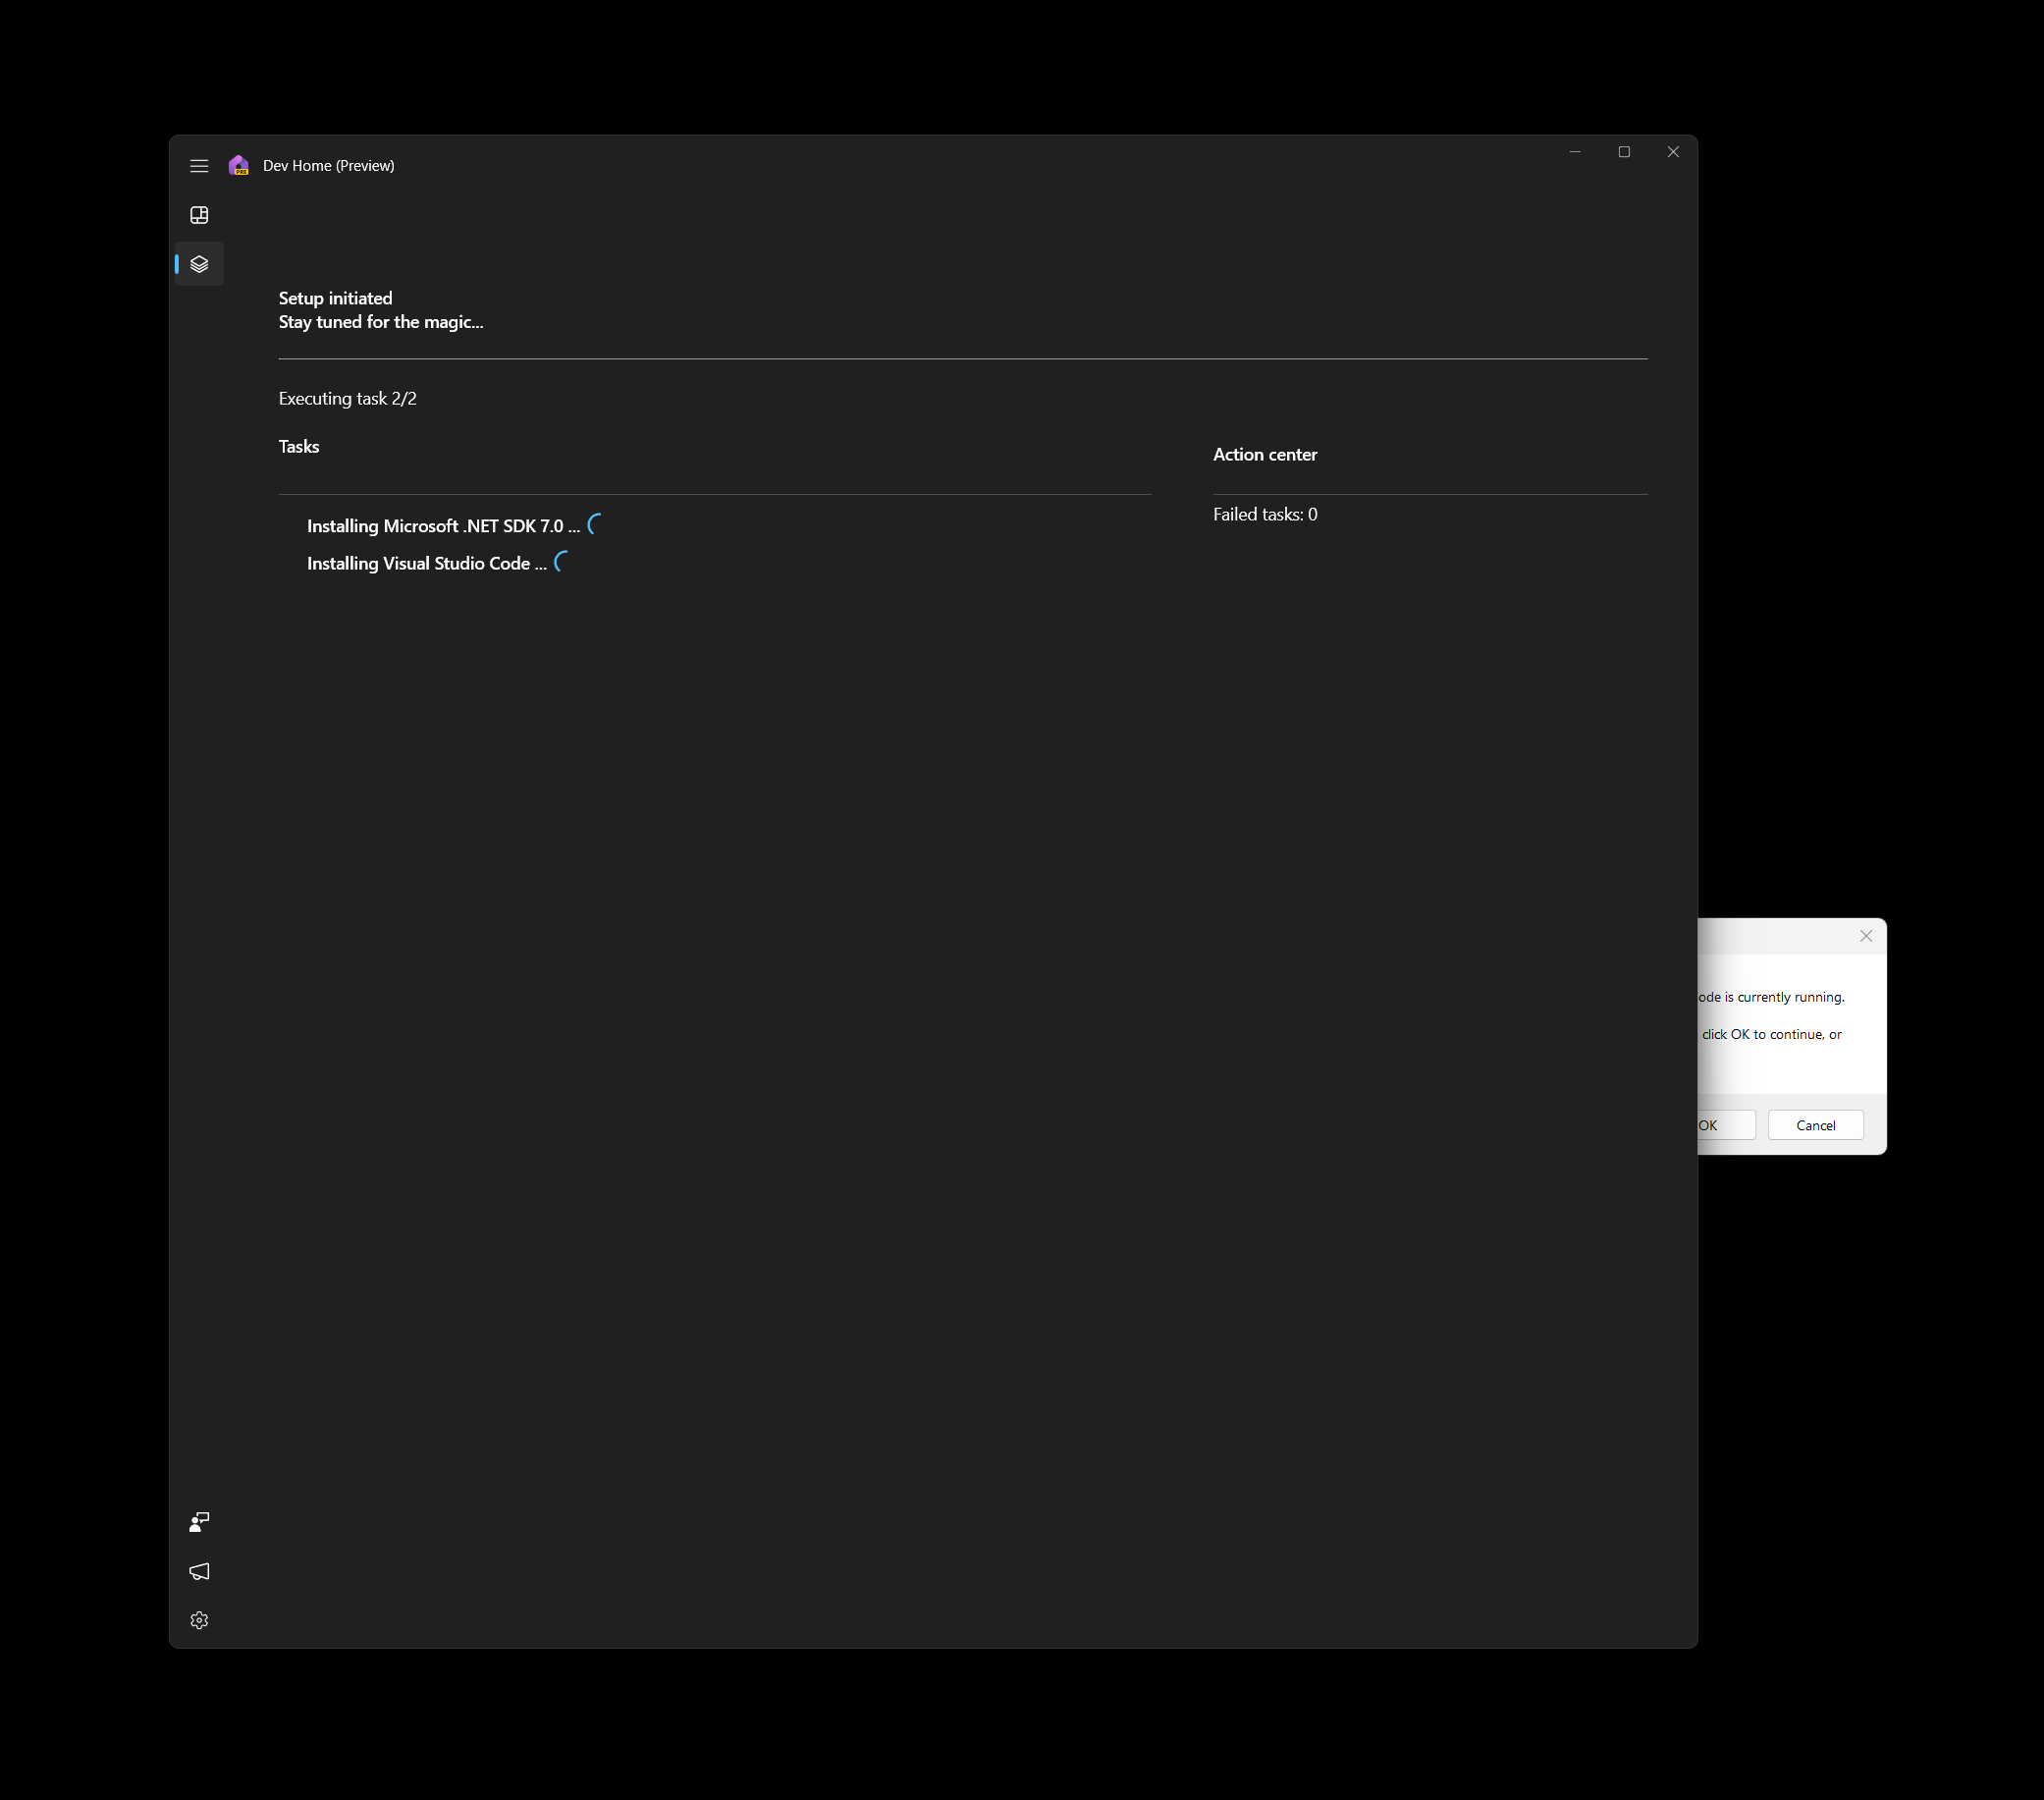Image resolution: width=2044 pixels, height=1800 pixels.
Task: Open the navigation hamburger menu
Action: pyautogui.click(x=199, y=166)
